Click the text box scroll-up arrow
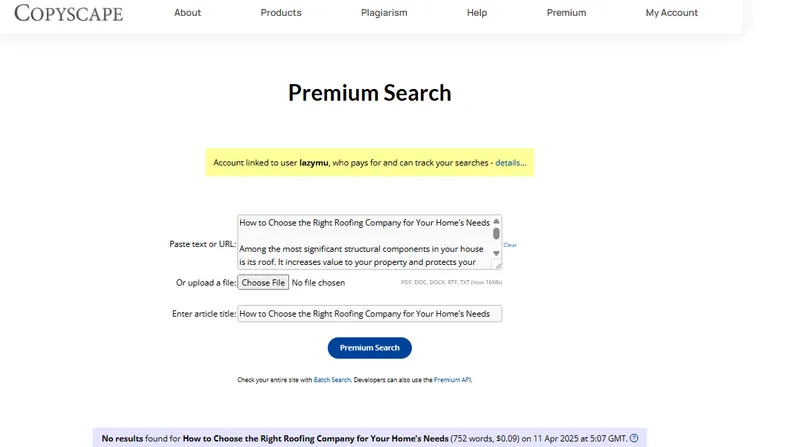Viewport: 800px width, 447px height. (496, 221)
